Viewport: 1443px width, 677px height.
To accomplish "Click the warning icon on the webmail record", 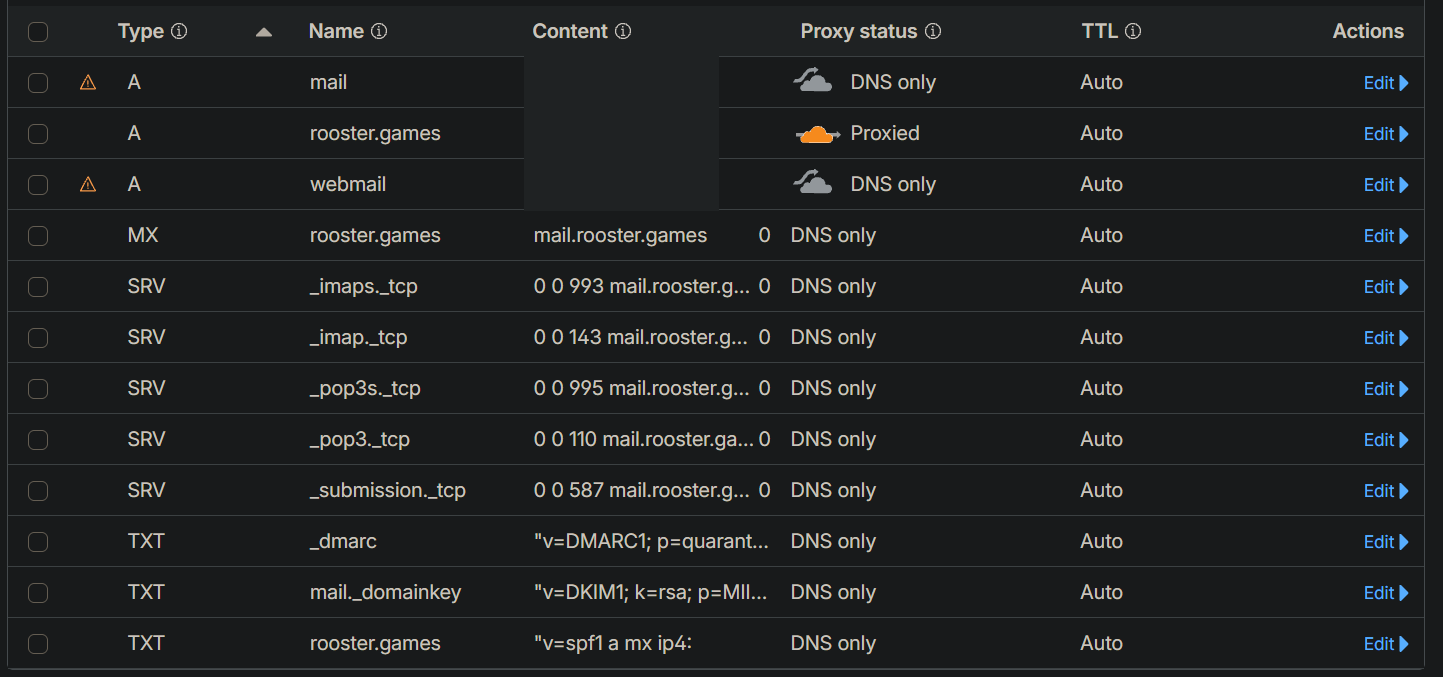I will tap(88, 184).
